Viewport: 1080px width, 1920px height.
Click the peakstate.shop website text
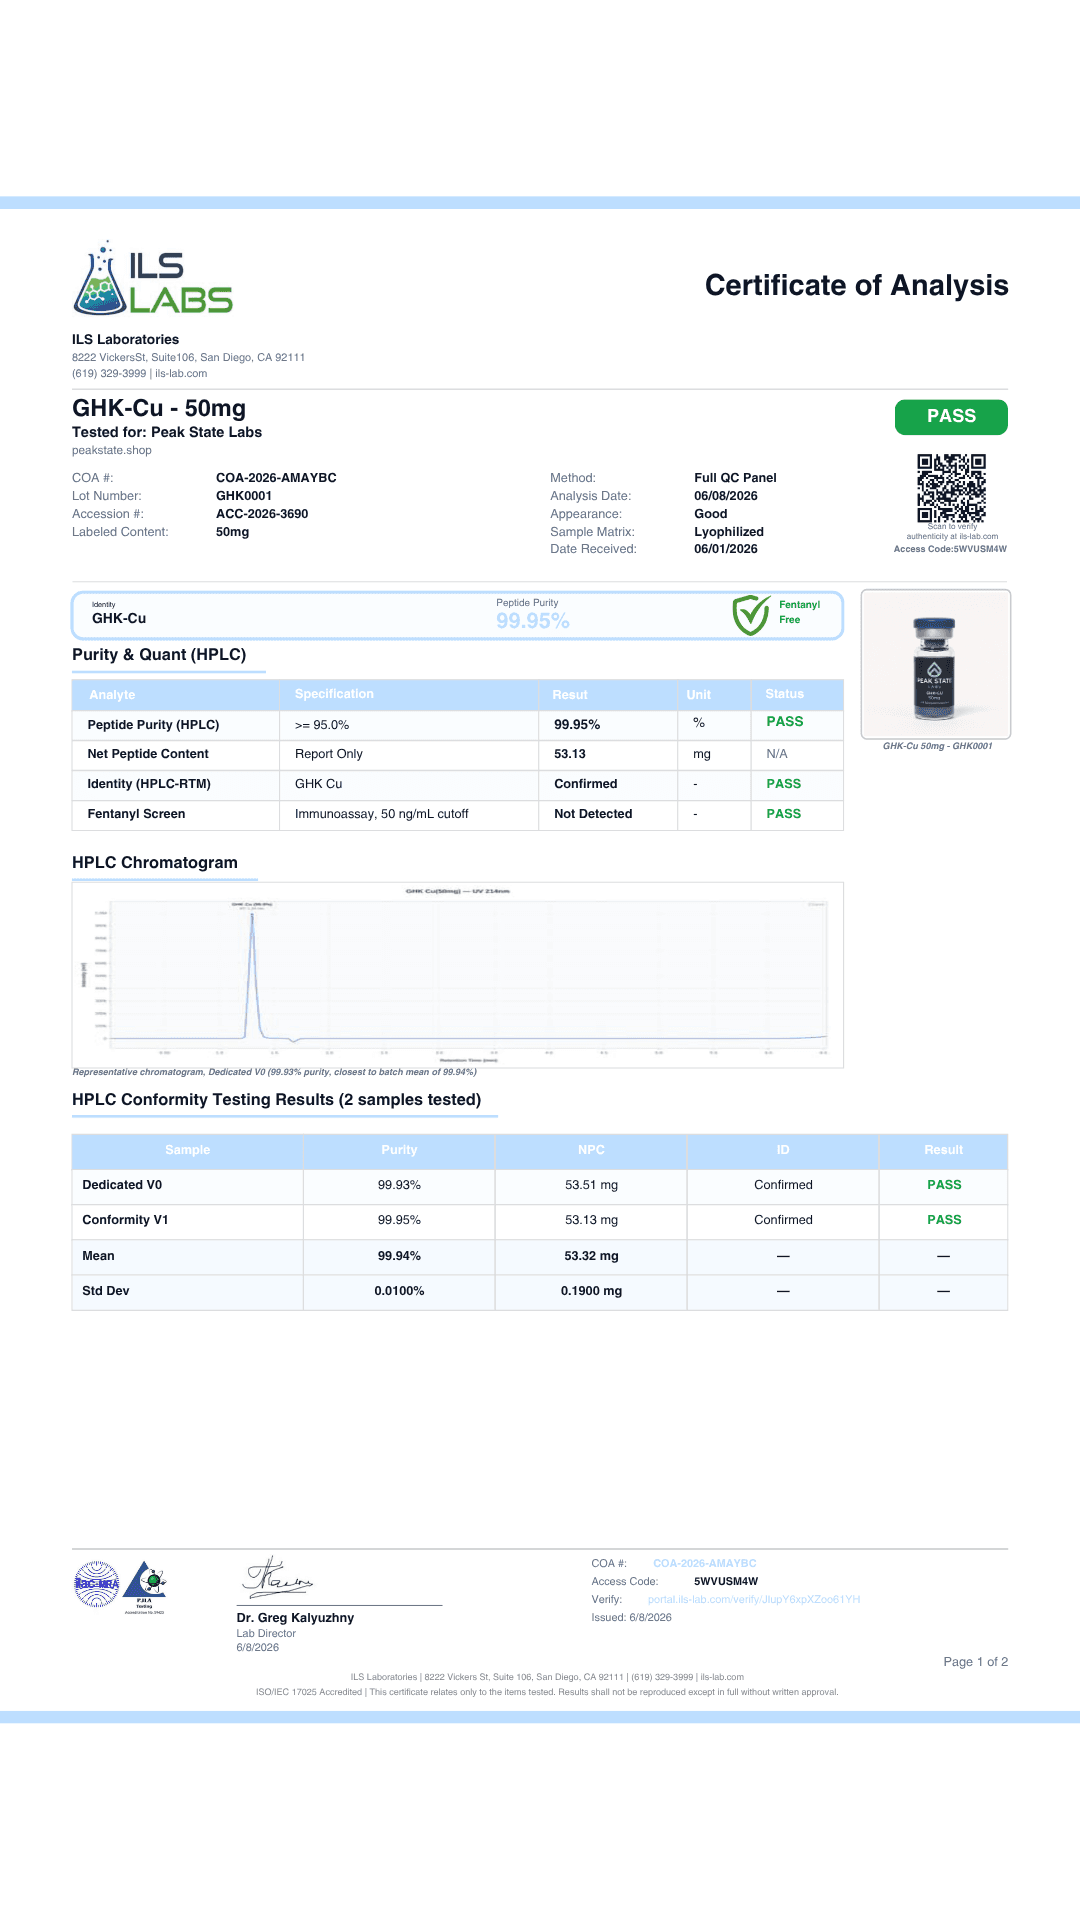(112, 450)
